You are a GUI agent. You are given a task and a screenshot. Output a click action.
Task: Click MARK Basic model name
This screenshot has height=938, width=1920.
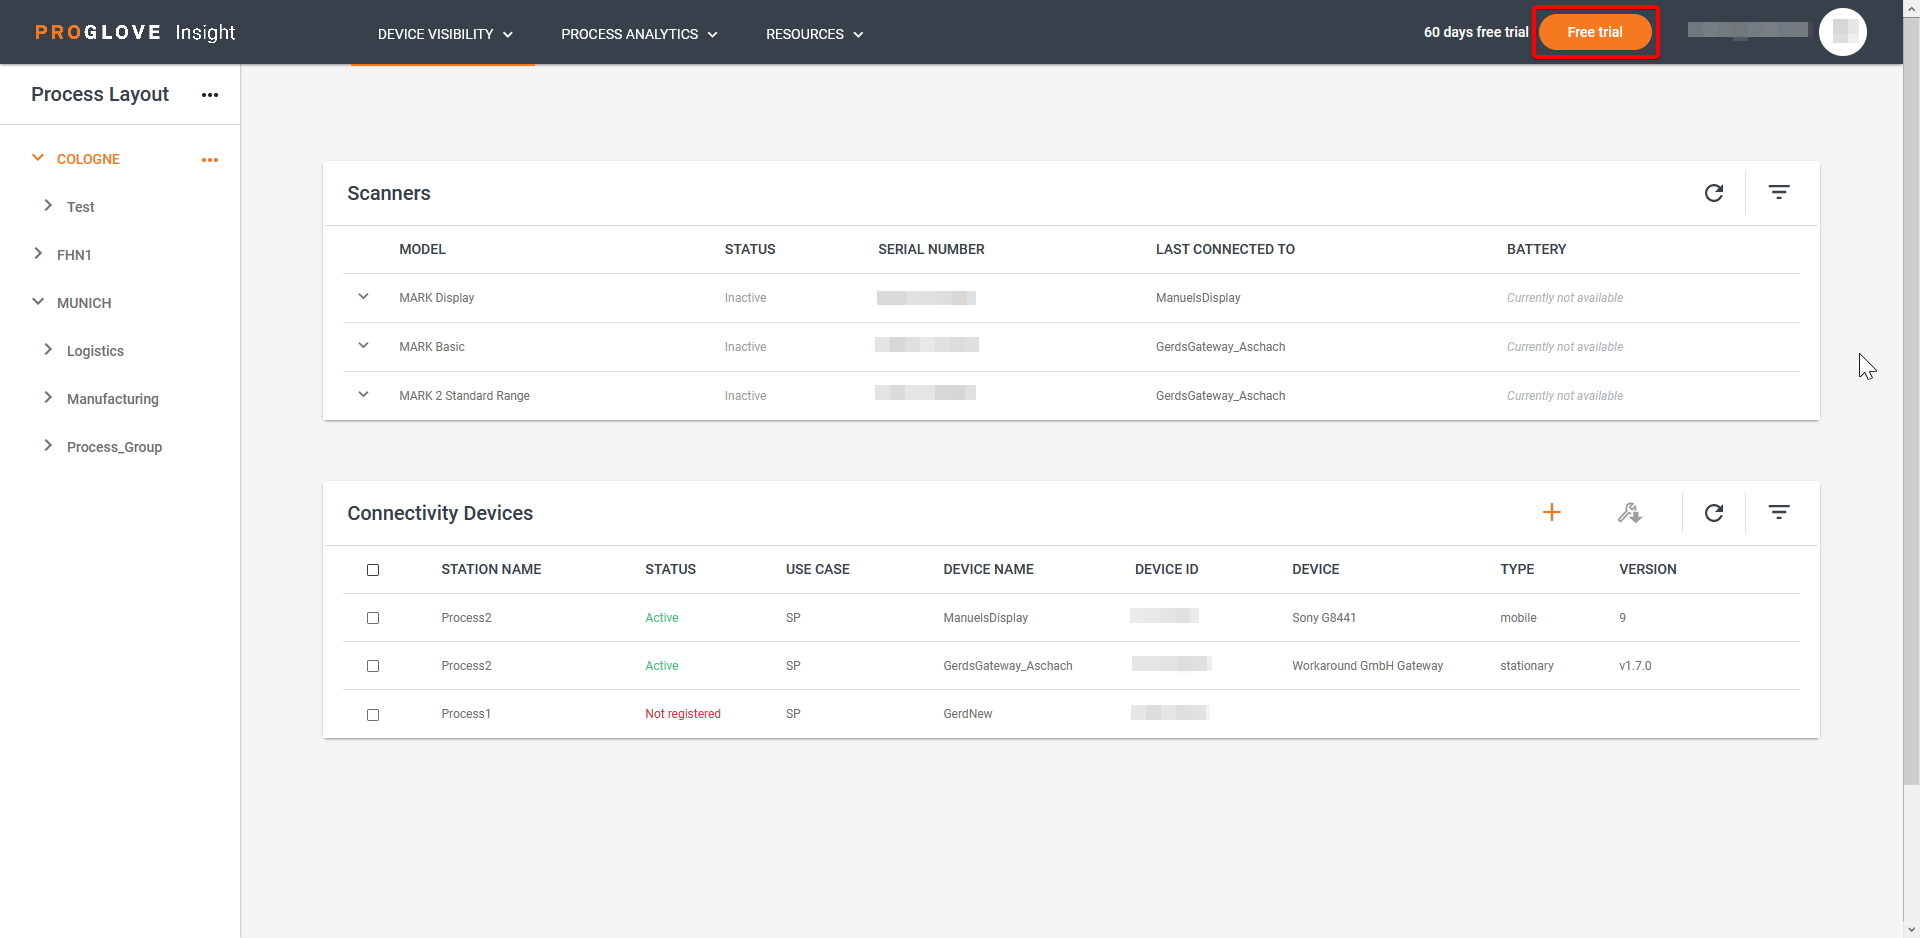coord(431,347)
